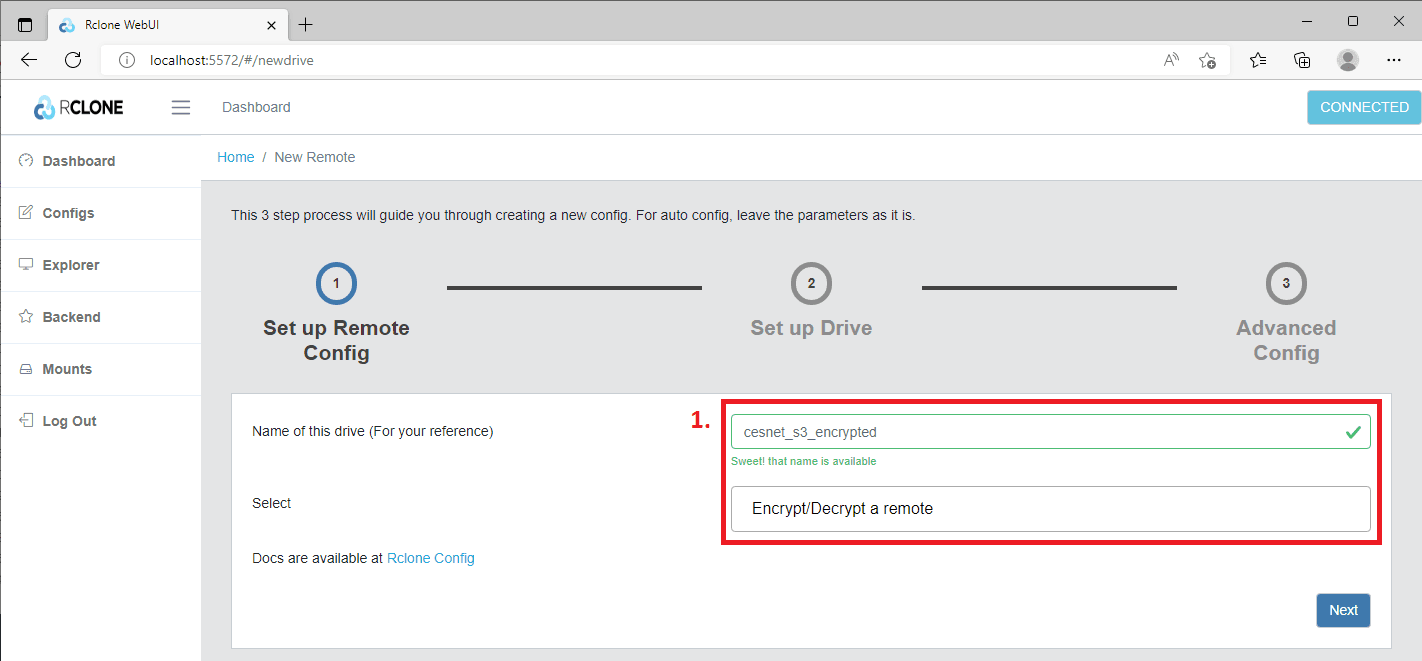Jump to step 2 Set up Drive circle
1422x661 pixels.
coord(811,284)
